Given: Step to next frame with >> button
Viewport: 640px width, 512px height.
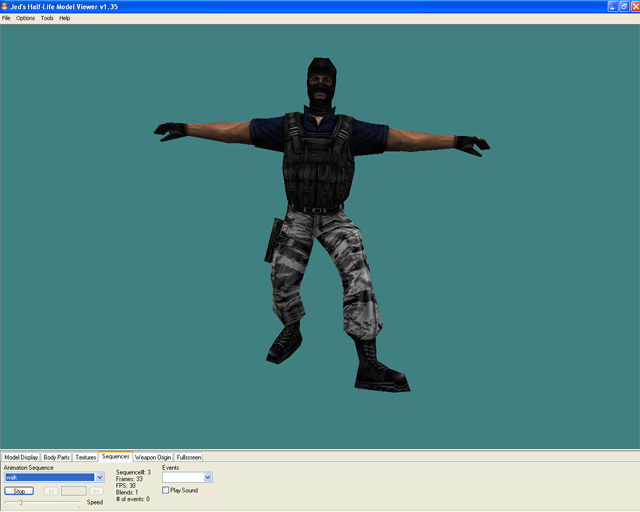Looking at the screenshot, I should click(x=96, y=491).
